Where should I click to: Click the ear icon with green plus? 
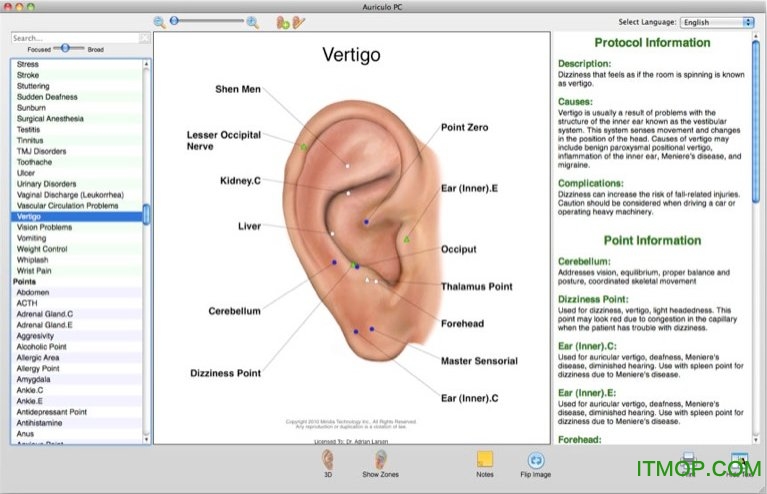pyautogui.click(x=283, y=22)
